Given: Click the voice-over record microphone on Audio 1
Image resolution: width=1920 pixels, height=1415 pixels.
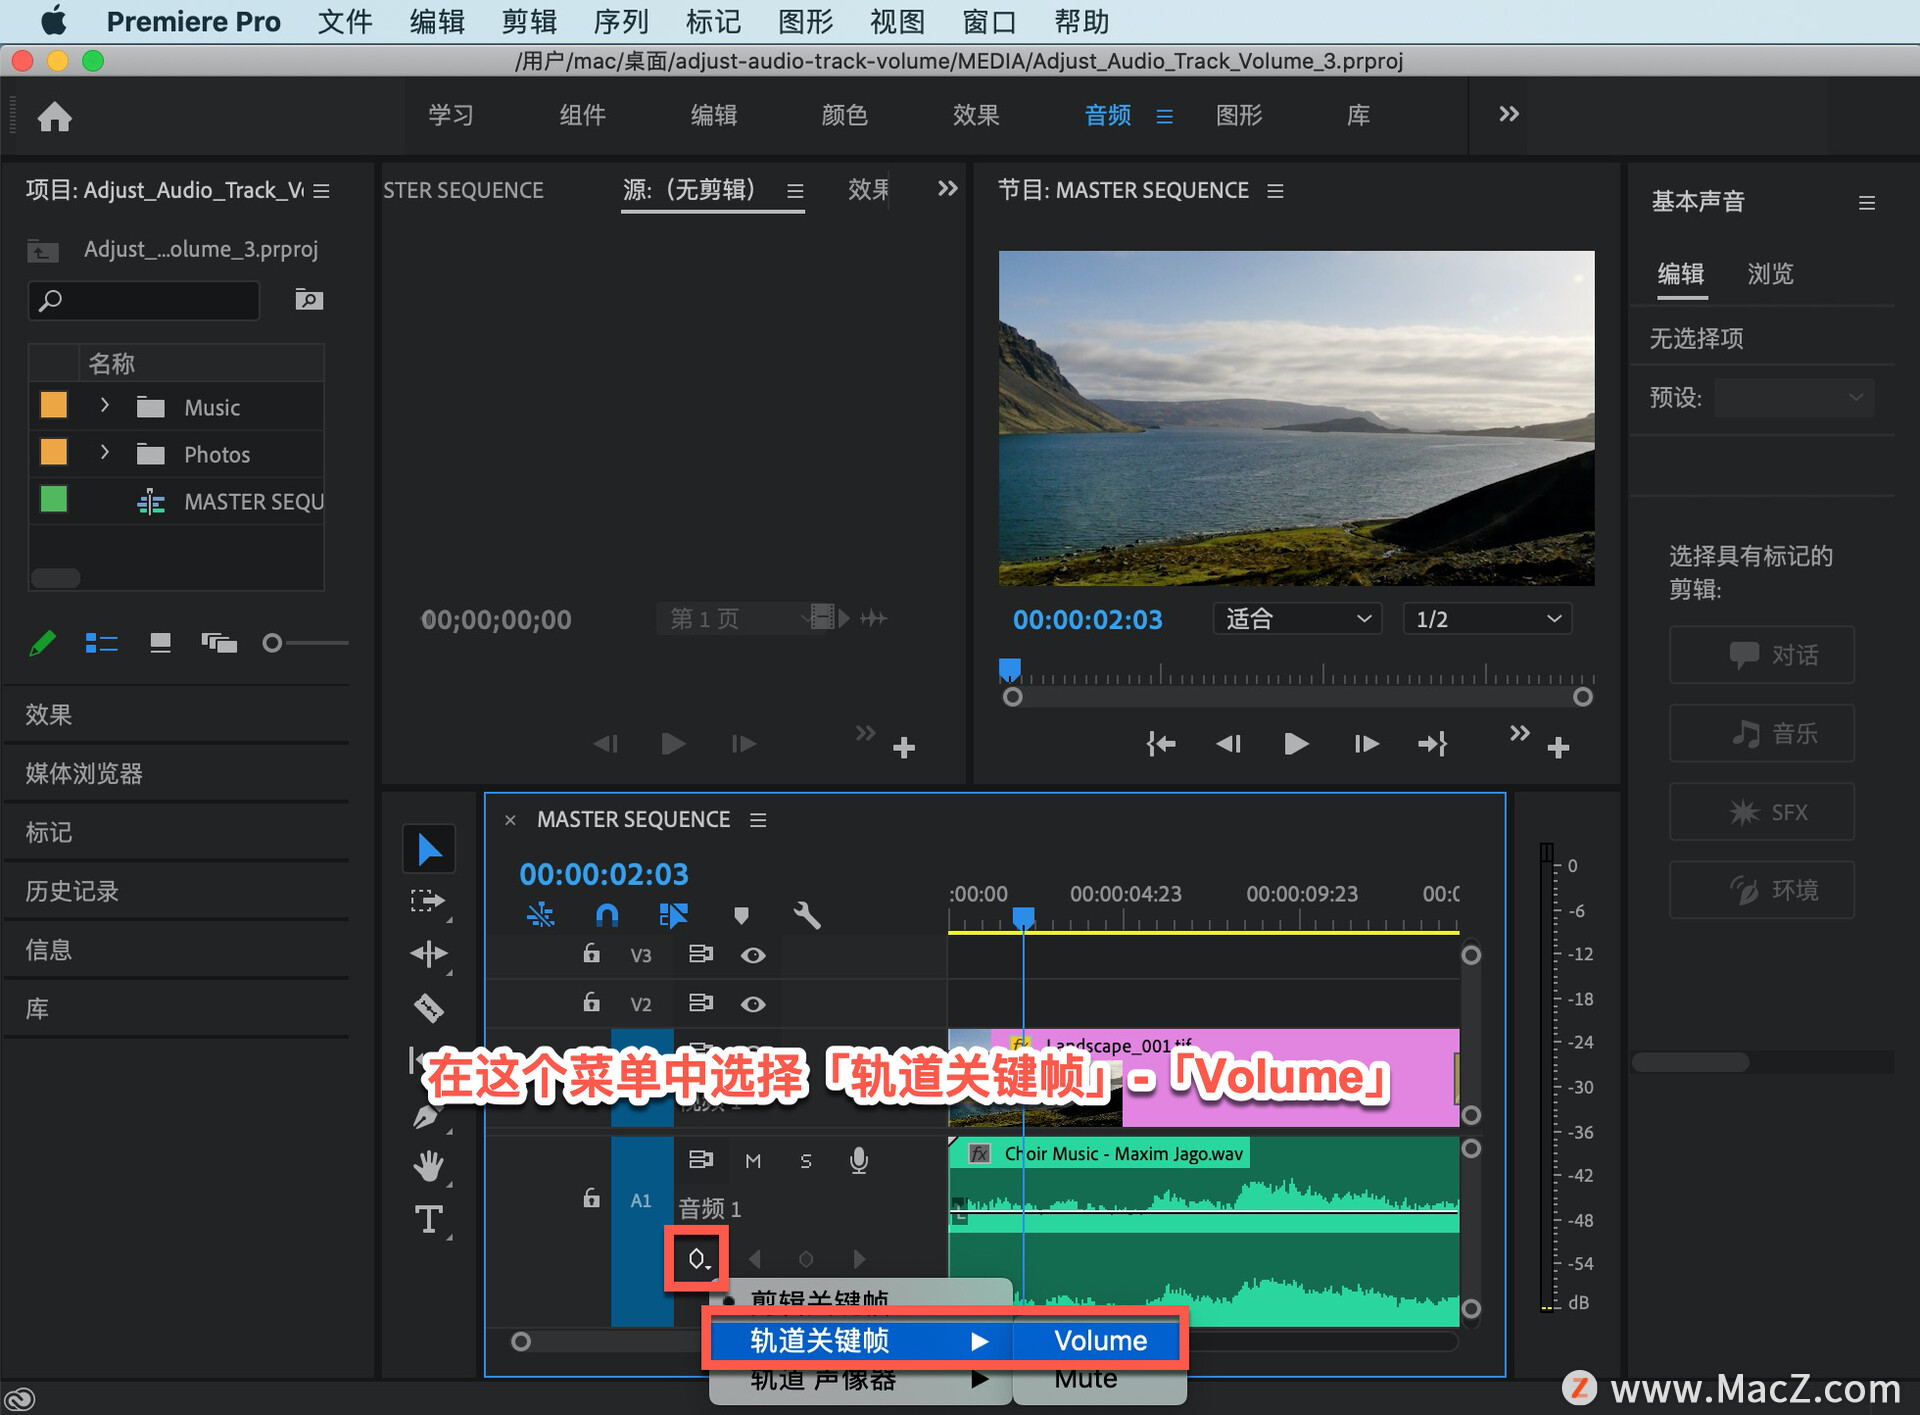Looking at the screenshot, I should pos(858,1160).
